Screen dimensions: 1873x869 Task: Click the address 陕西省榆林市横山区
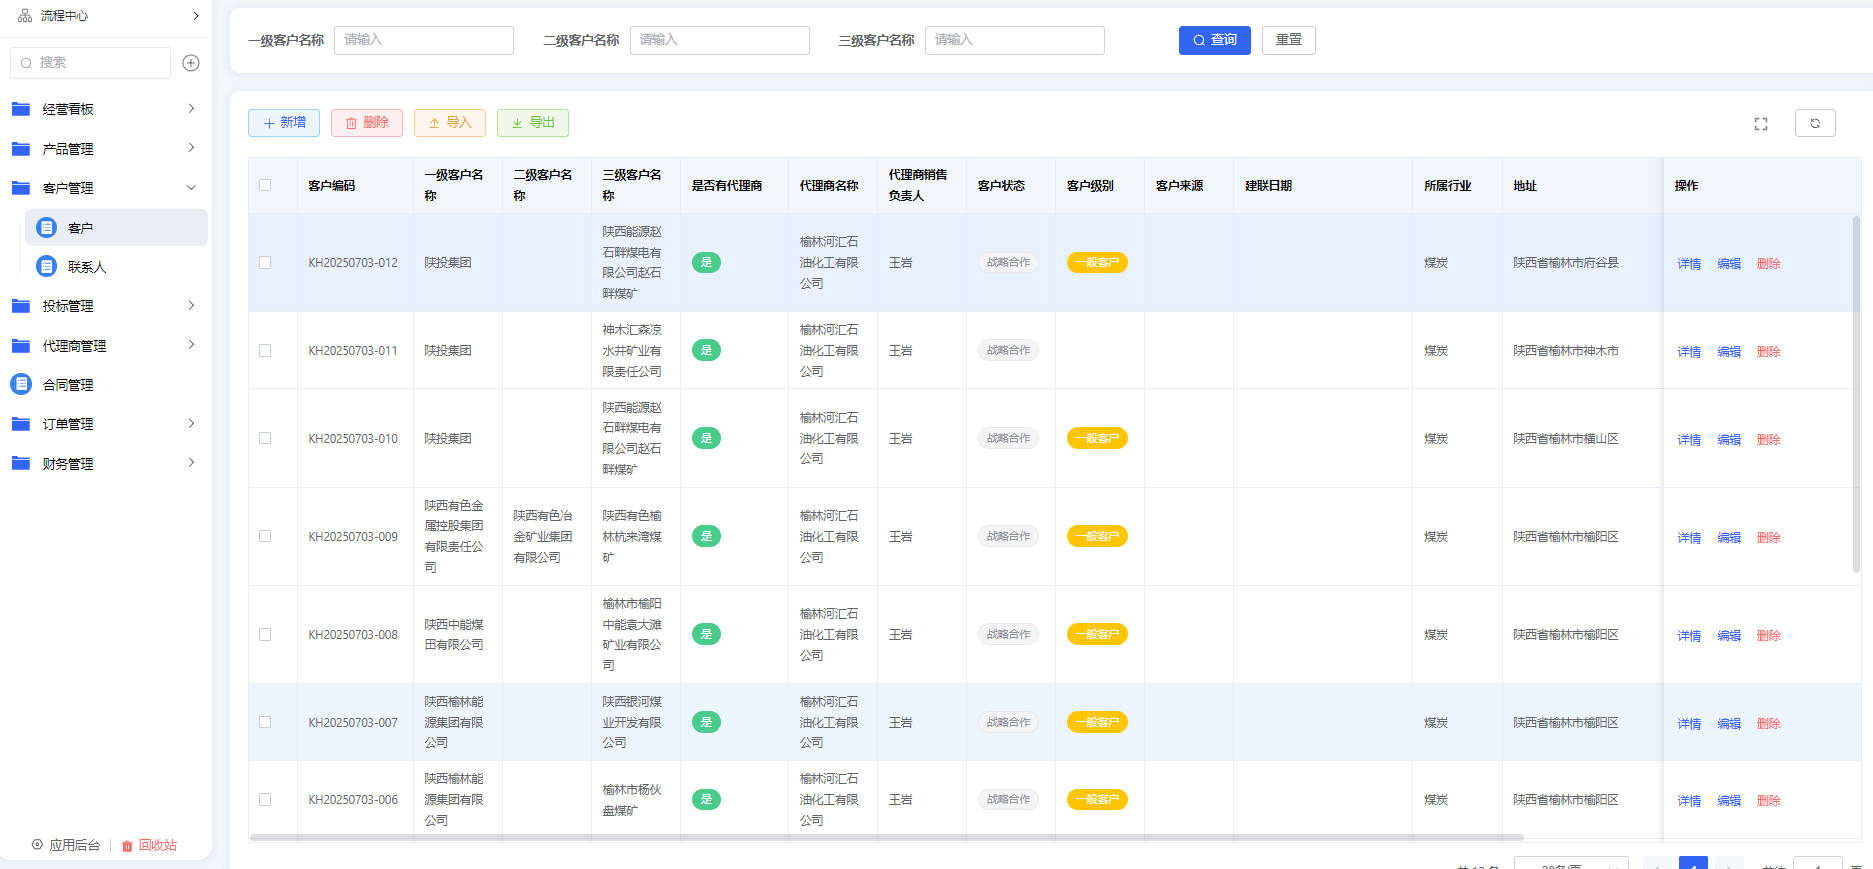tap(1566, 439)
